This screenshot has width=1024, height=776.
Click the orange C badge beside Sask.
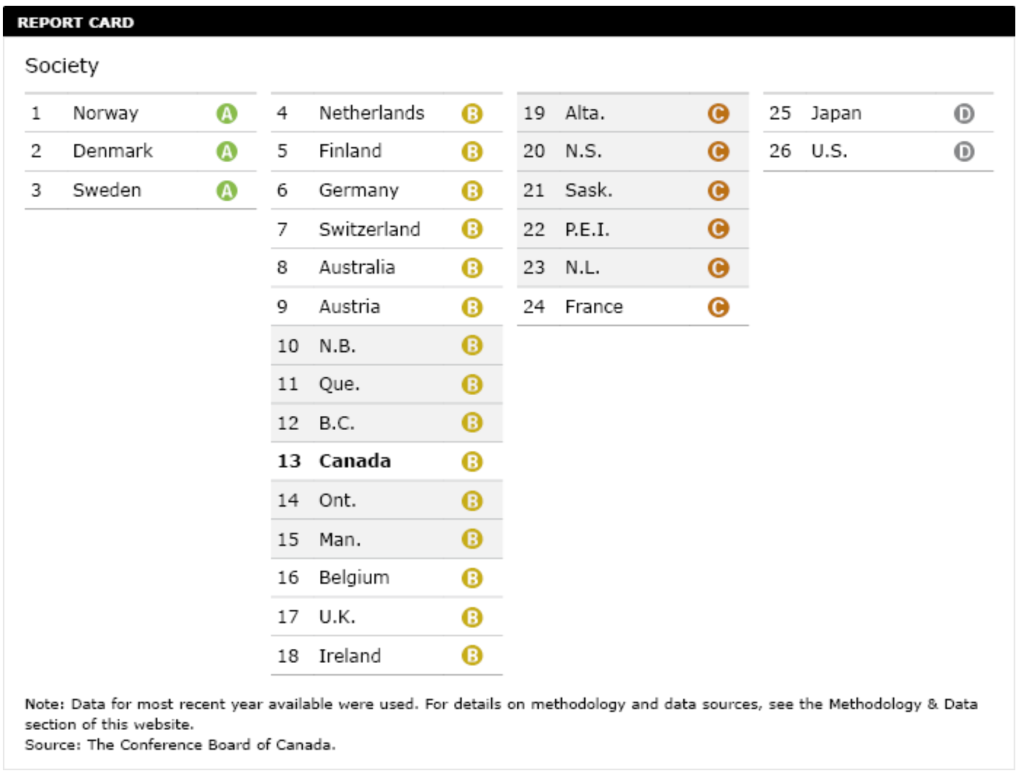[x=717, y=191]
